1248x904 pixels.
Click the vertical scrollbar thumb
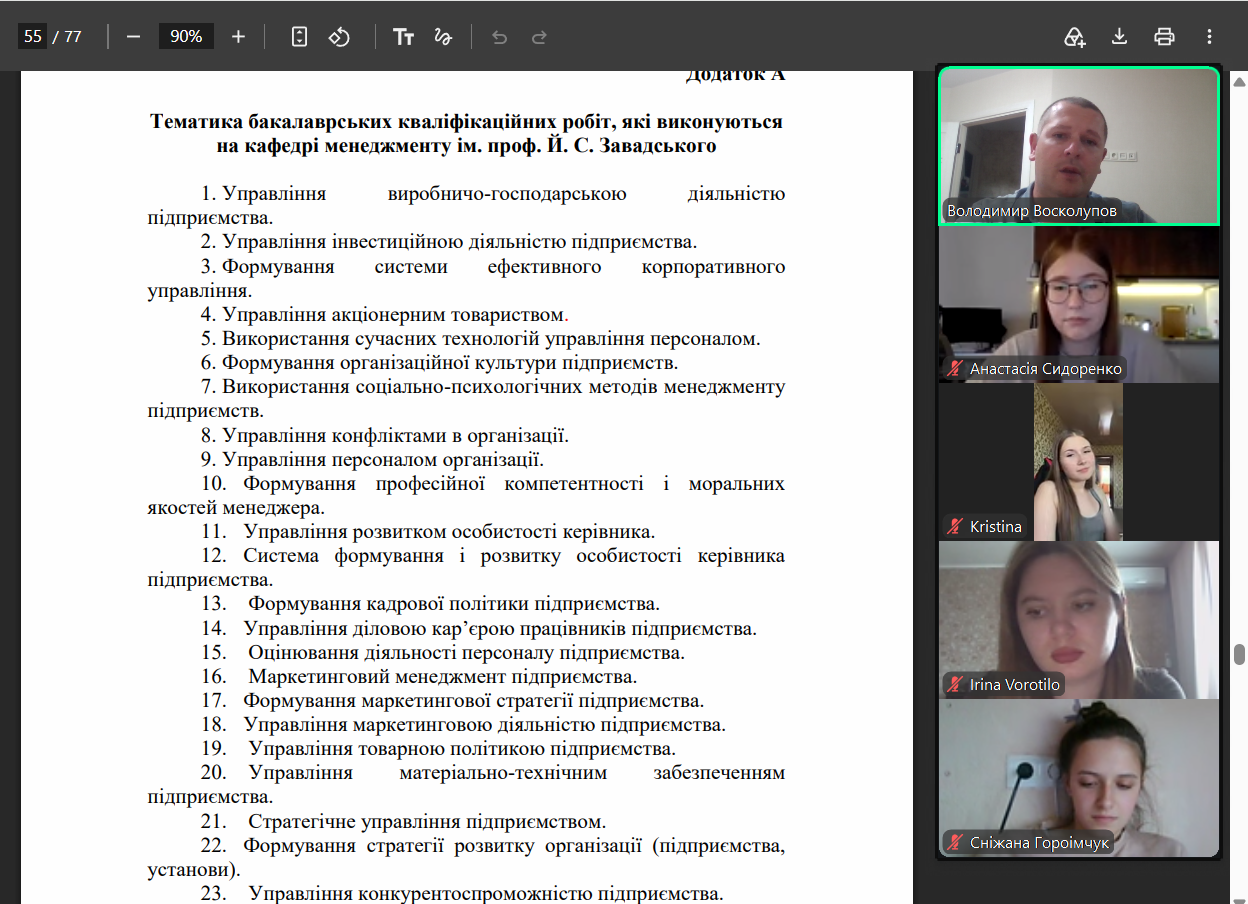pyautogui.click(x=1239, y=655)
